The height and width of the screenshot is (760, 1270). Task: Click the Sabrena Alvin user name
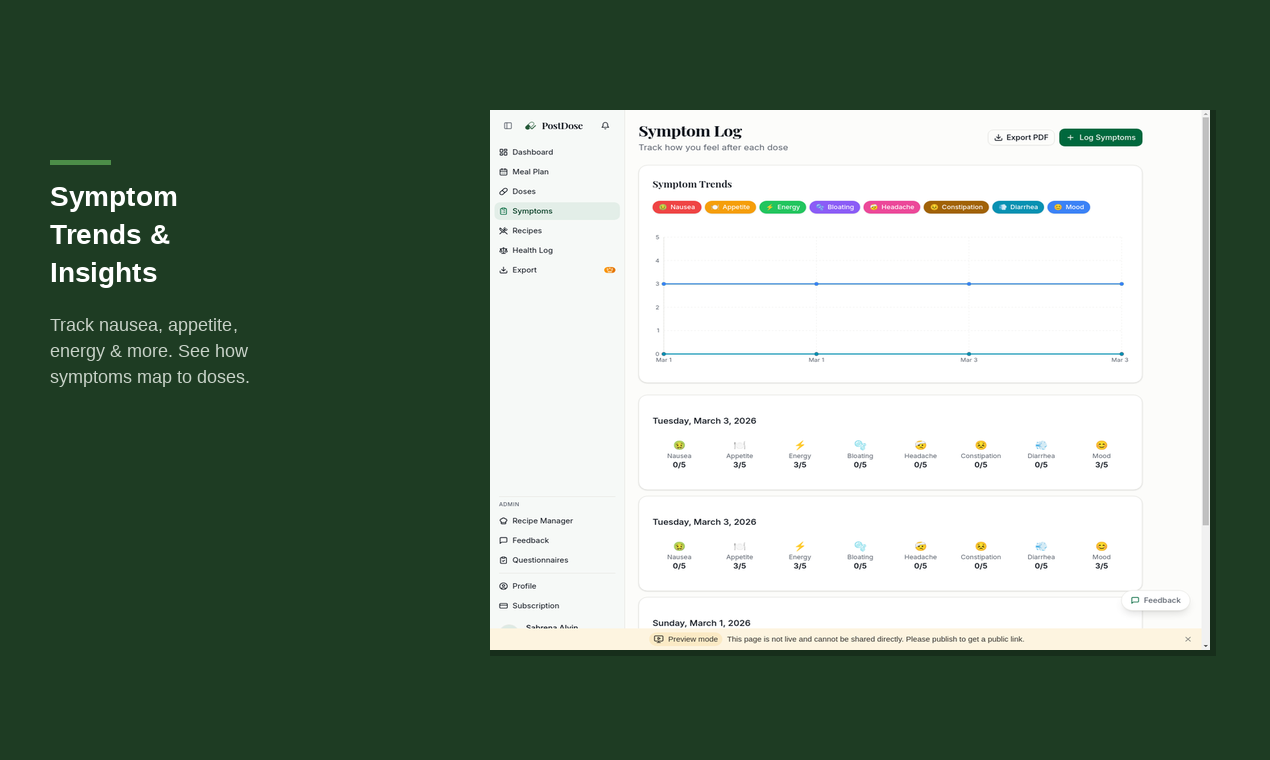pos(552,627)
